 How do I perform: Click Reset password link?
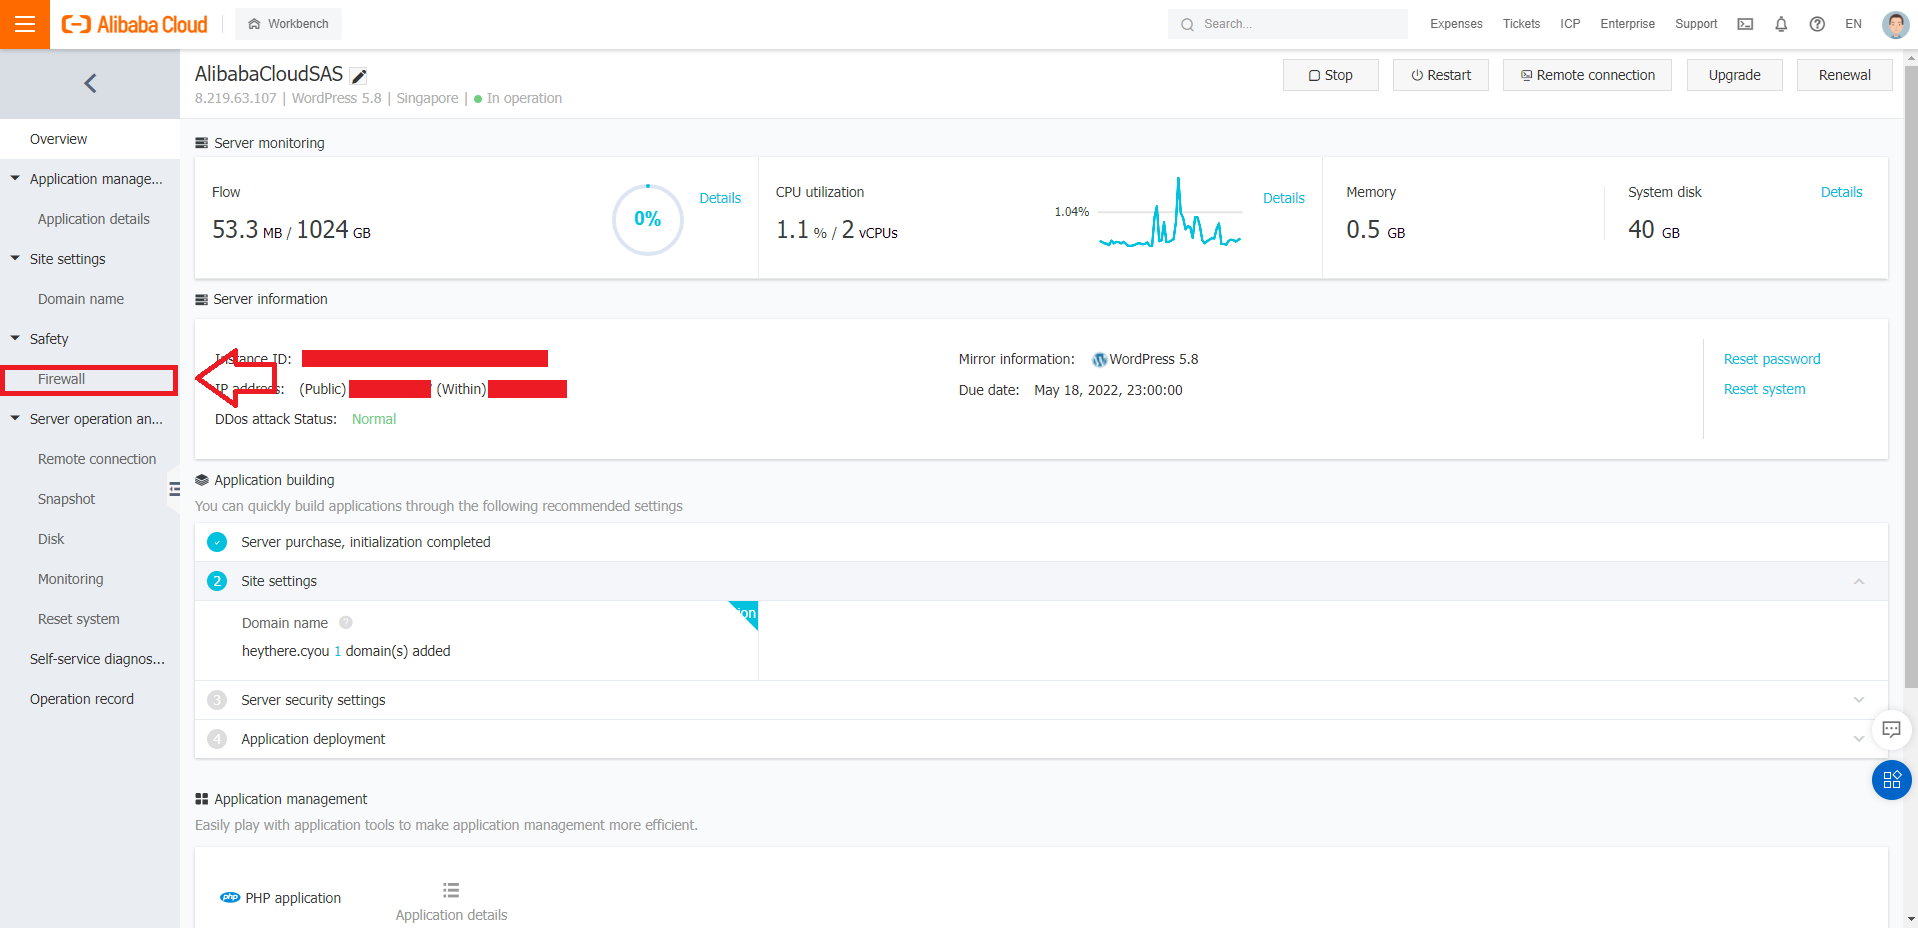point(1772,359)
